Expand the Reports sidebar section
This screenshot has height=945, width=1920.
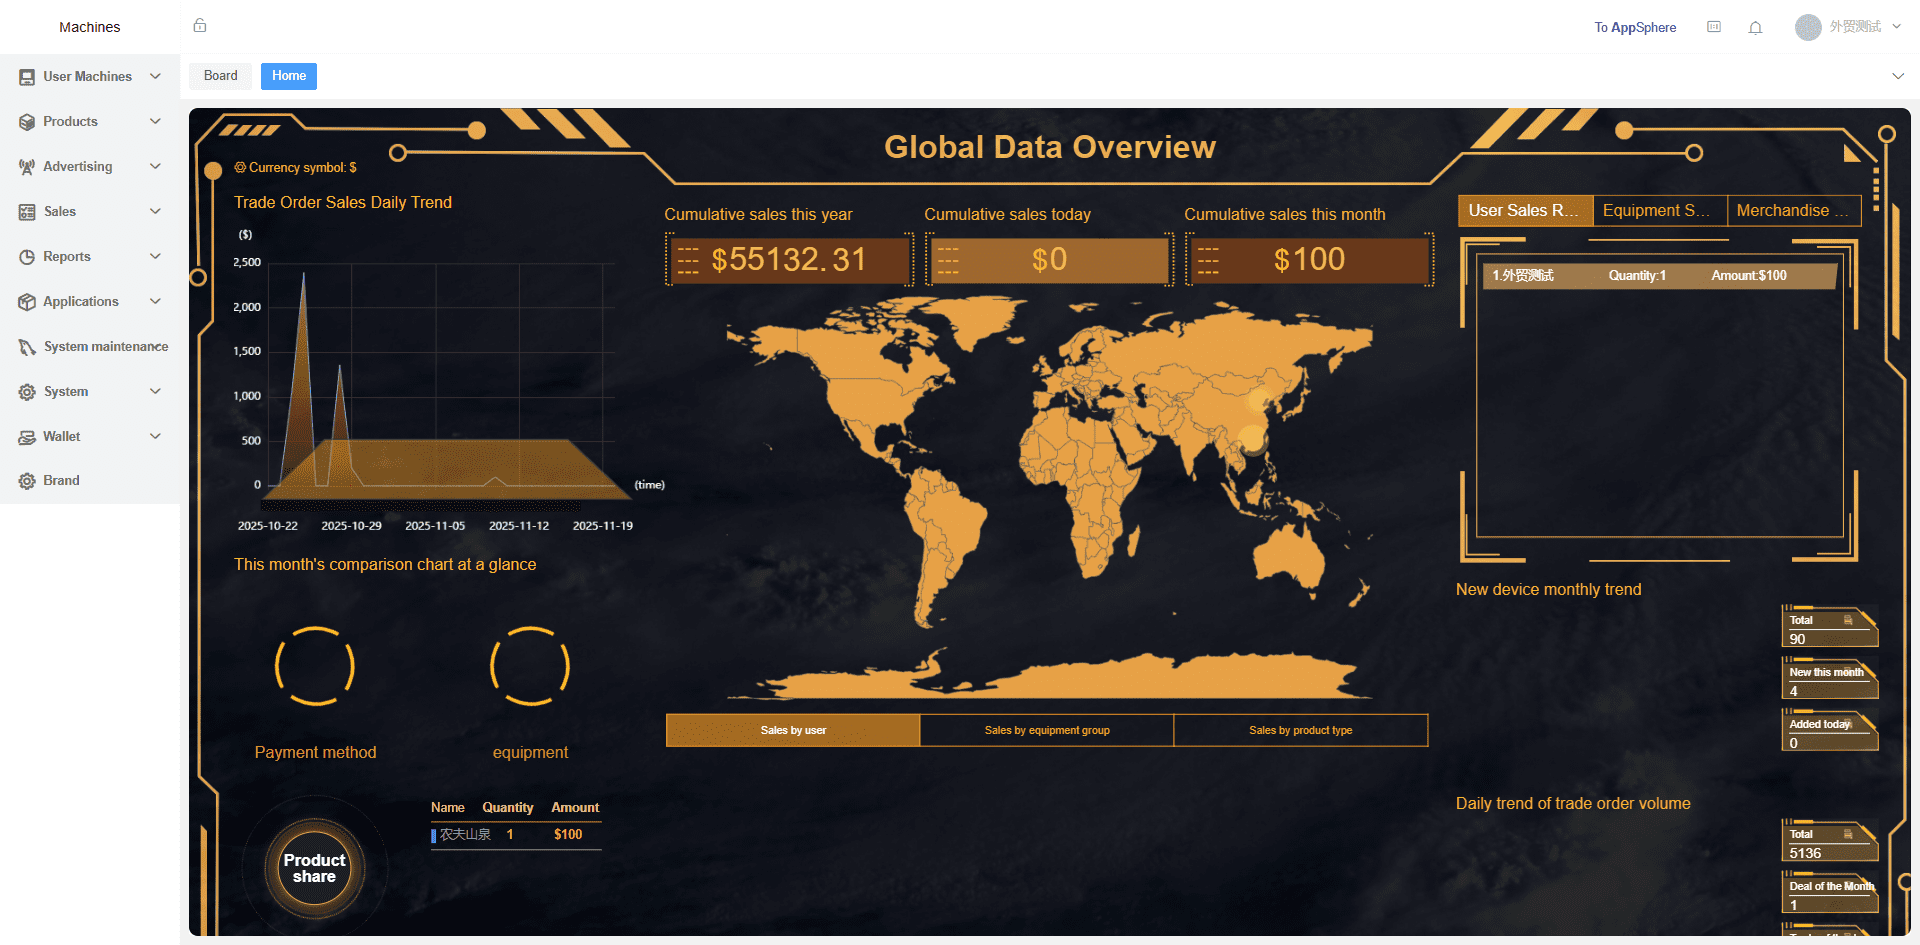[x=90, y=257]
